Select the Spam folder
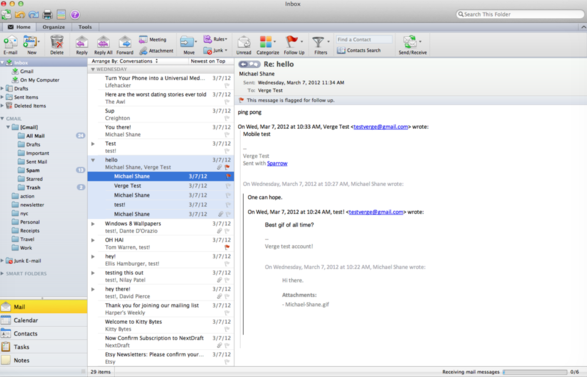The width and height of the screenshot is (587, 377). [33, 170]
